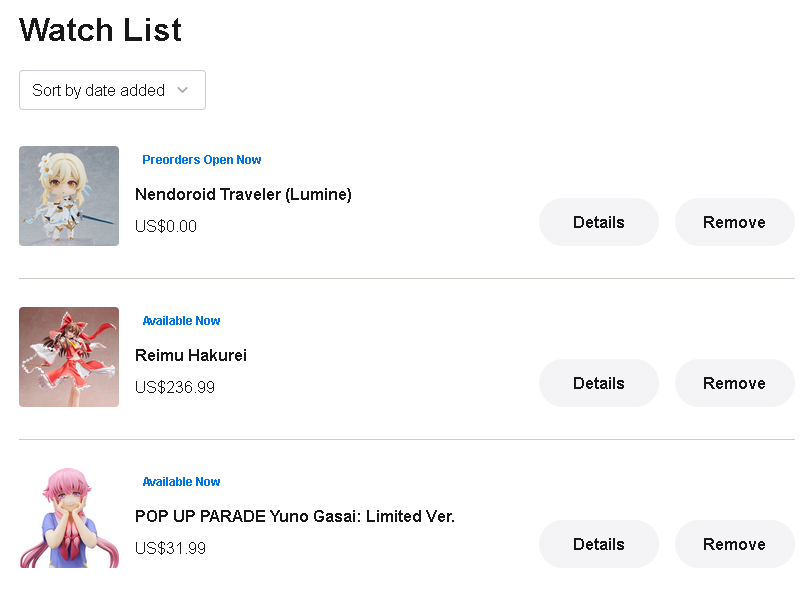
Task: Click the US$31.99 price
Action: [x=170, y=548]
